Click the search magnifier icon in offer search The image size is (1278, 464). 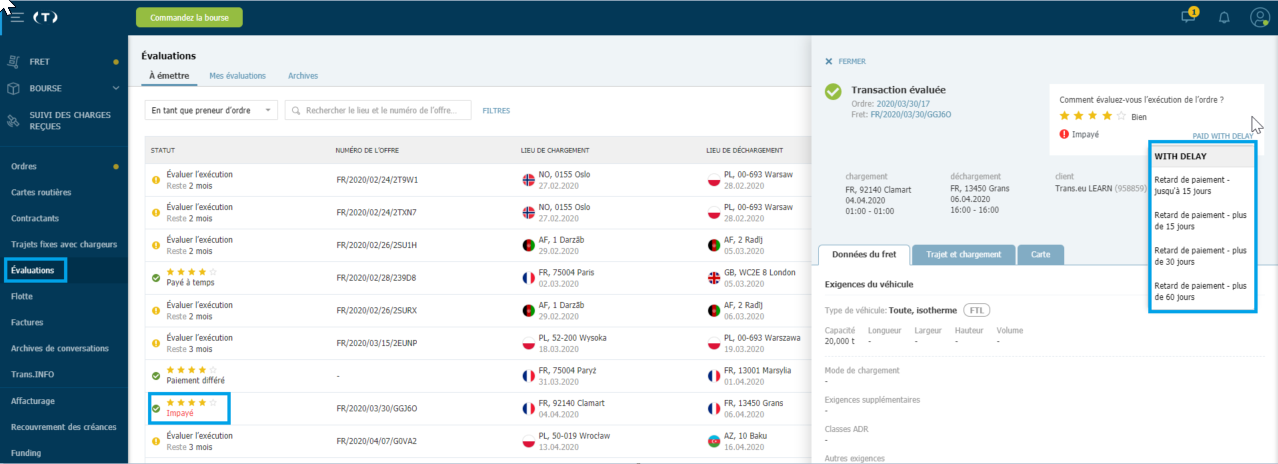297,110
